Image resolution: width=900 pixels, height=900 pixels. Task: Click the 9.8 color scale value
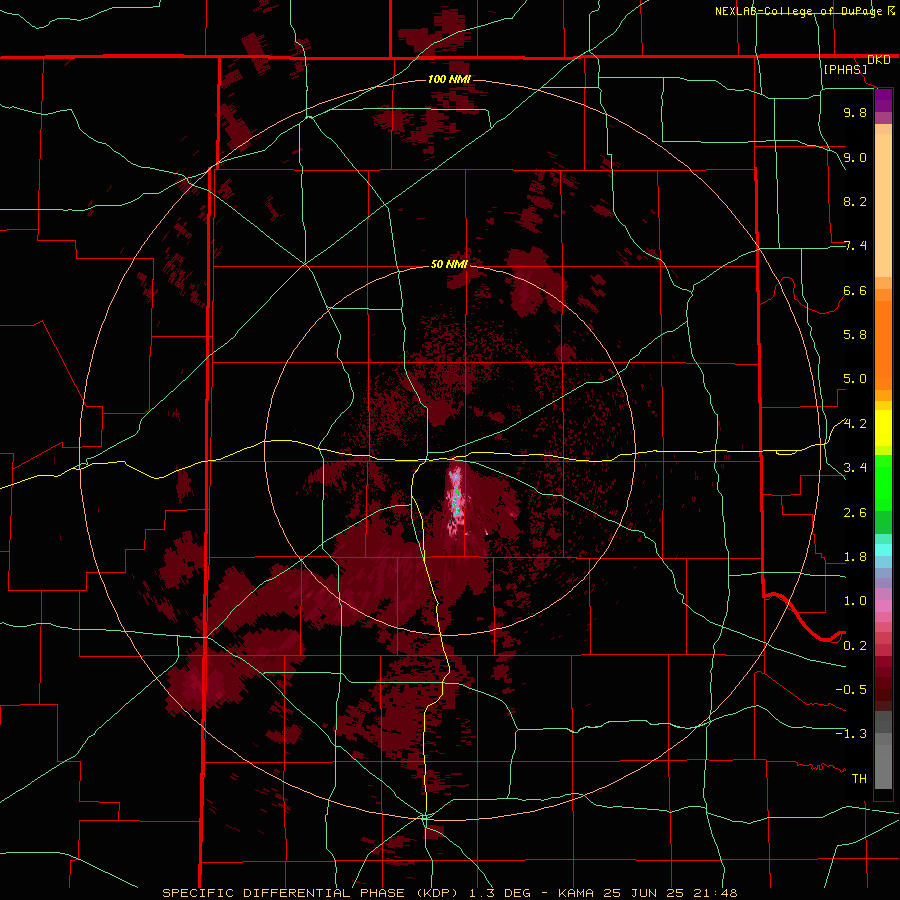point(855,112)
